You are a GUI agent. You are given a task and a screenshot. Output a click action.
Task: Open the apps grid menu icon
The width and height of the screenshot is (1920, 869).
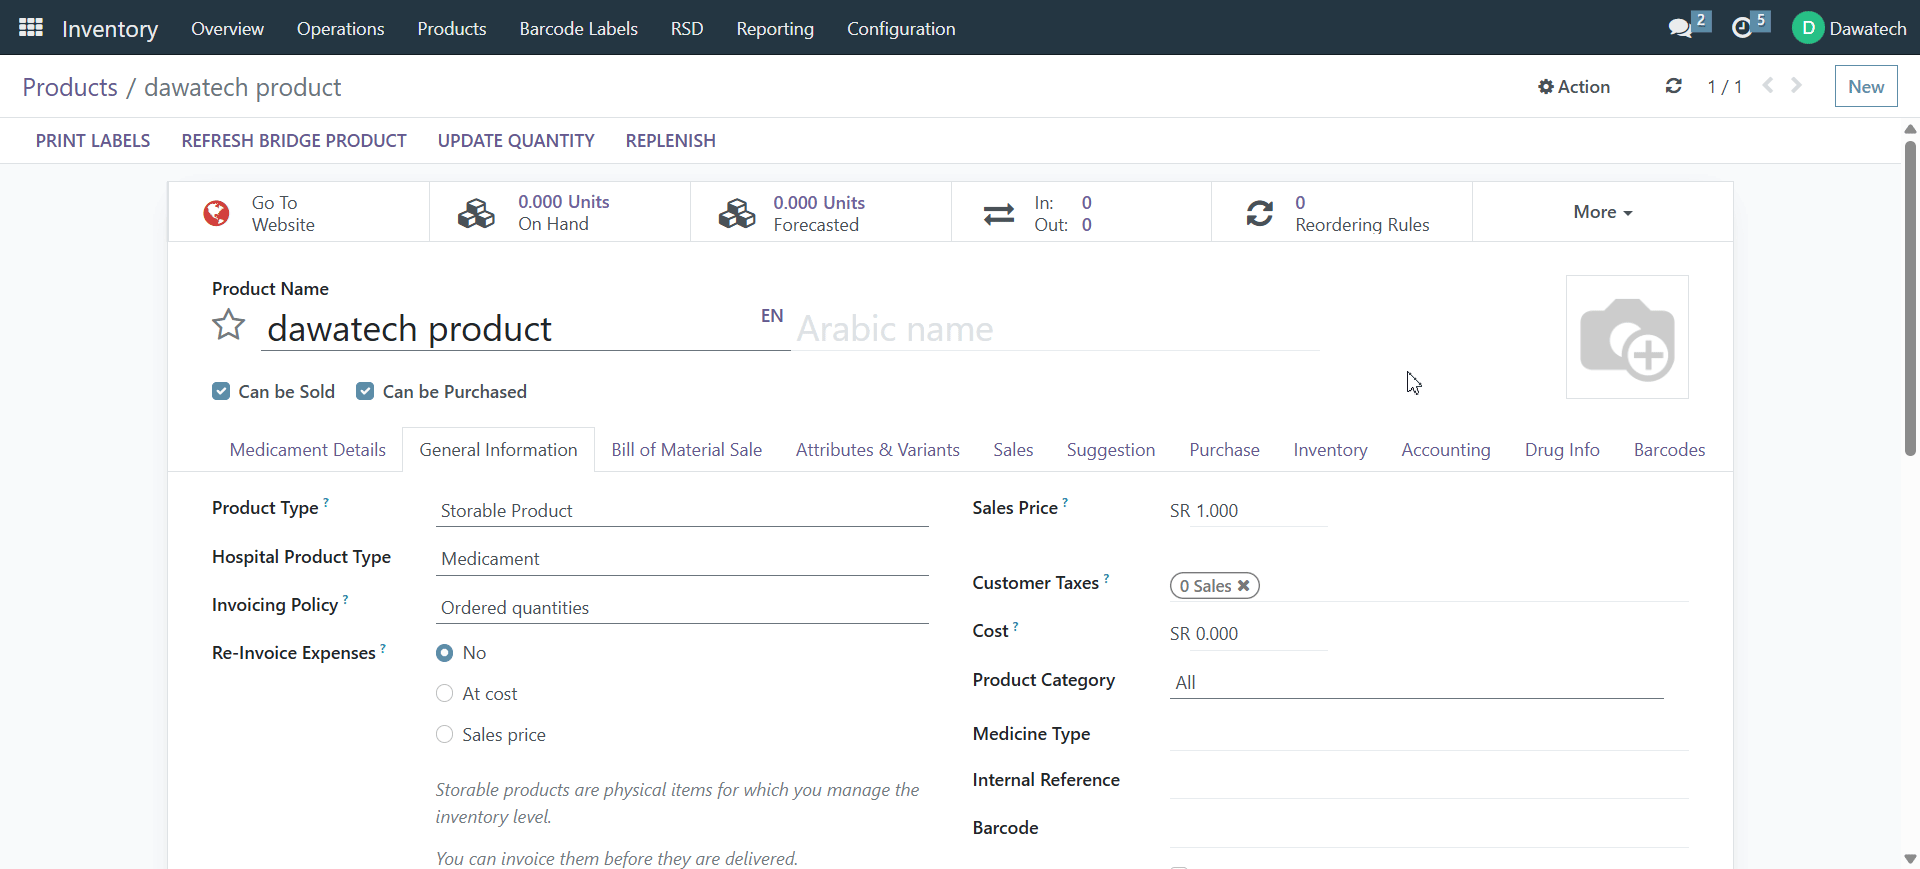pyautogui.click(x=31, y=28)
